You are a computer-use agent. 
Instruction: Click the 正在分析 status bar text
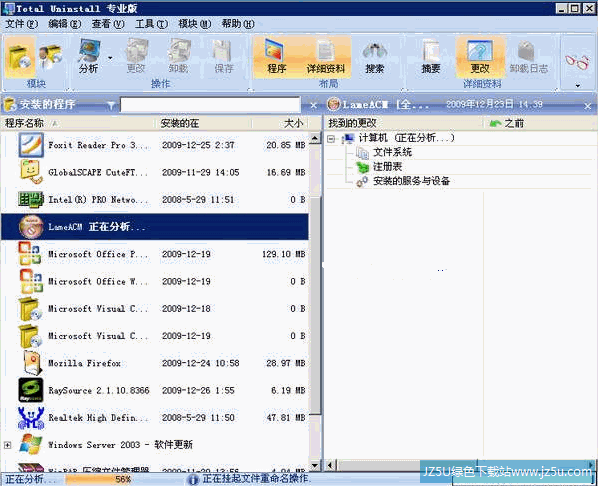[x=30, y=479]
